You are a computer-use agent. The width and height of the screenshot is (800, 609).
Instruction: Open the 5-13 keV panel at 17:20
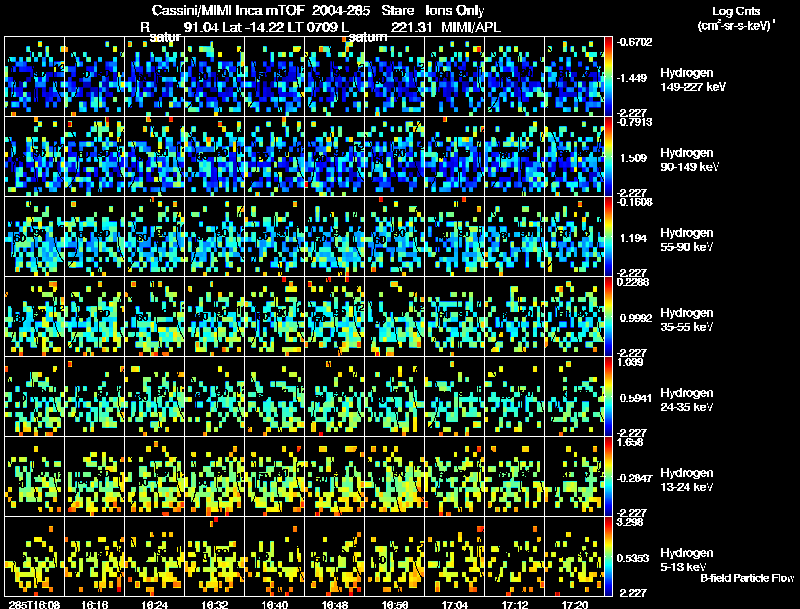point(574,556)
